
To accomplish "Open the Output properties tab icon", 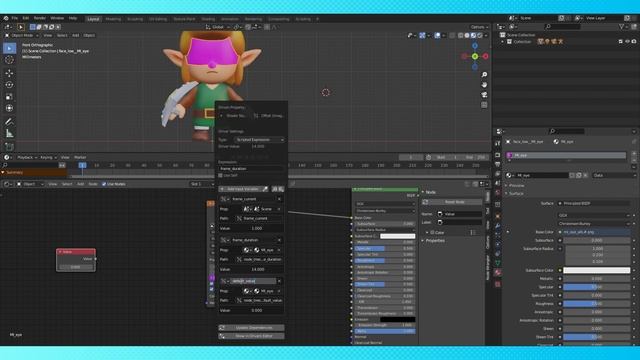I will click(498, 164).
